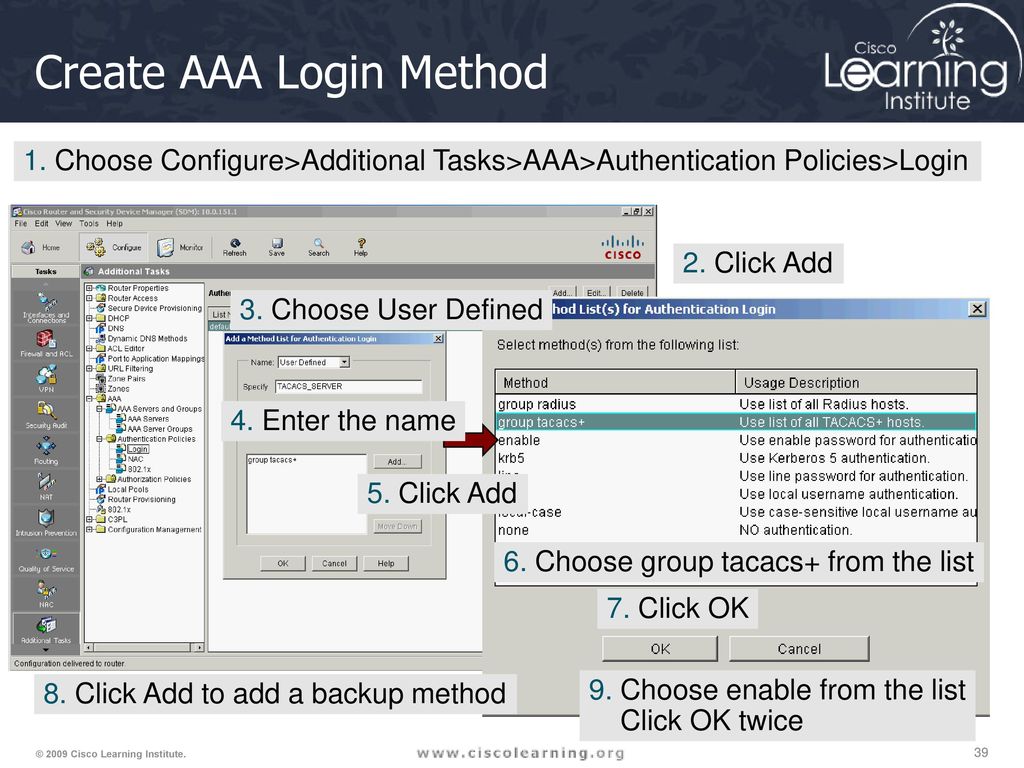Image resolution: width=1024 pixels, height=768 pixels.
Task: Click Cancel in Add a Method List dialog
Action: 334,563
